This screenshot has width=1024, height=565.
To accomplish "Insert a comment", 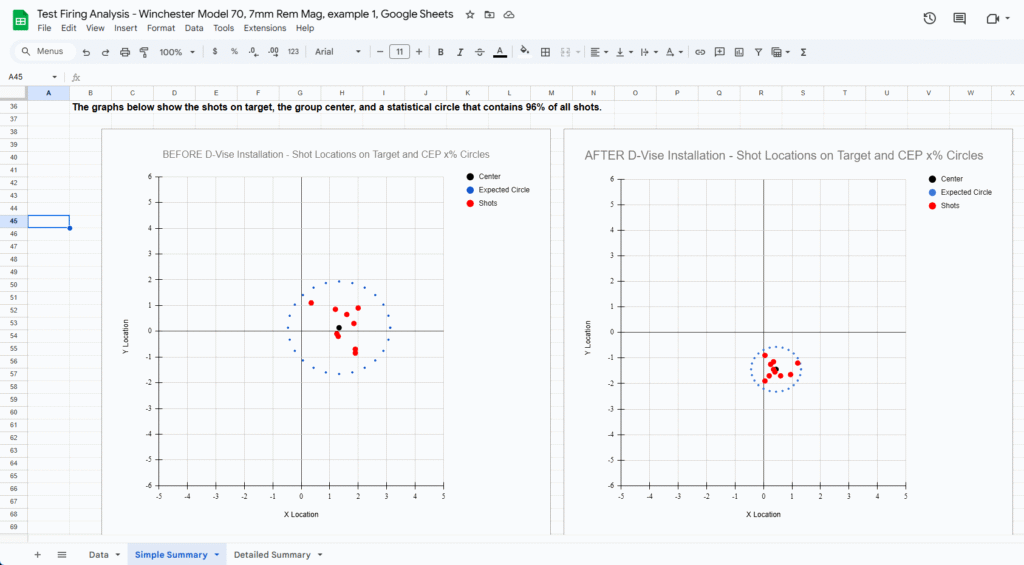I will [720, 52].
